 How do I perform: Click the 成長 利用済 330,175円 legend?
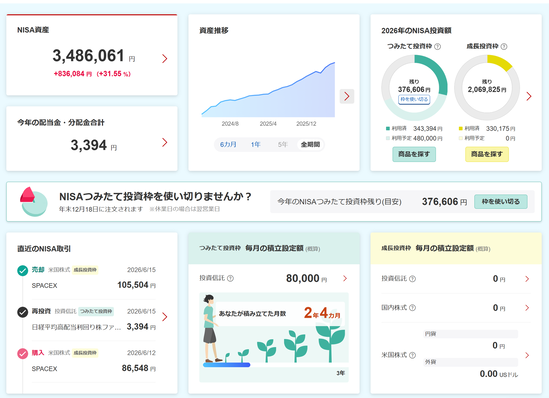(x=487, y=128)
